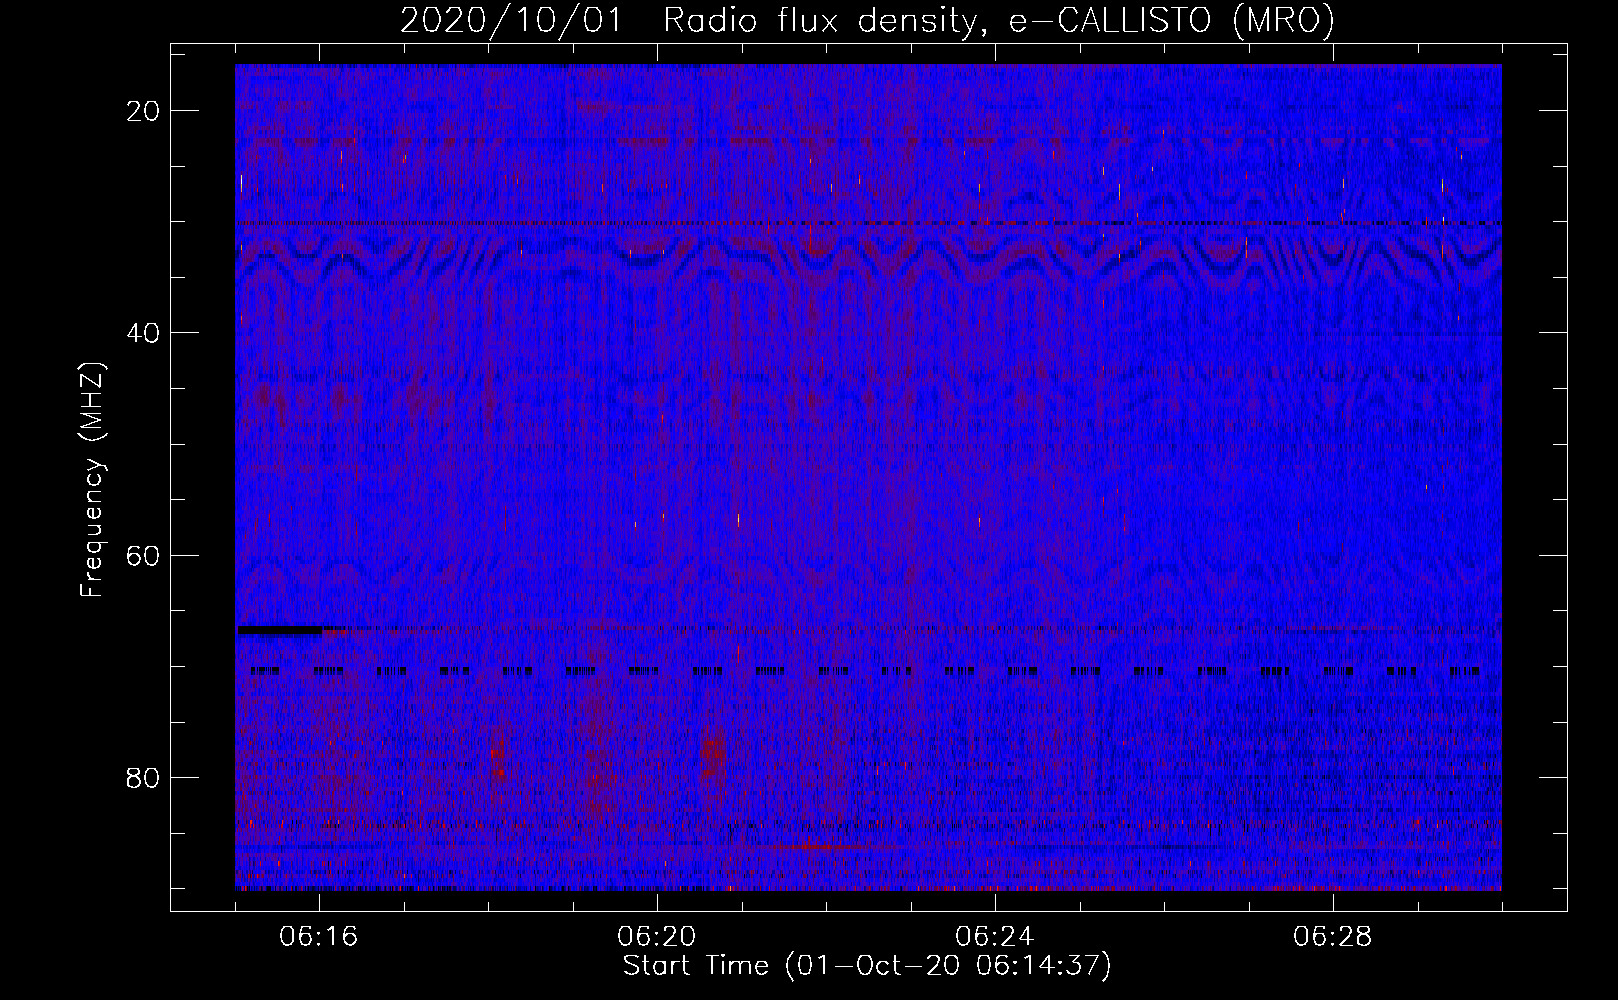Click the x-axis time label '06:28'
The image size is (1618, 1000).
(1333, 937)
